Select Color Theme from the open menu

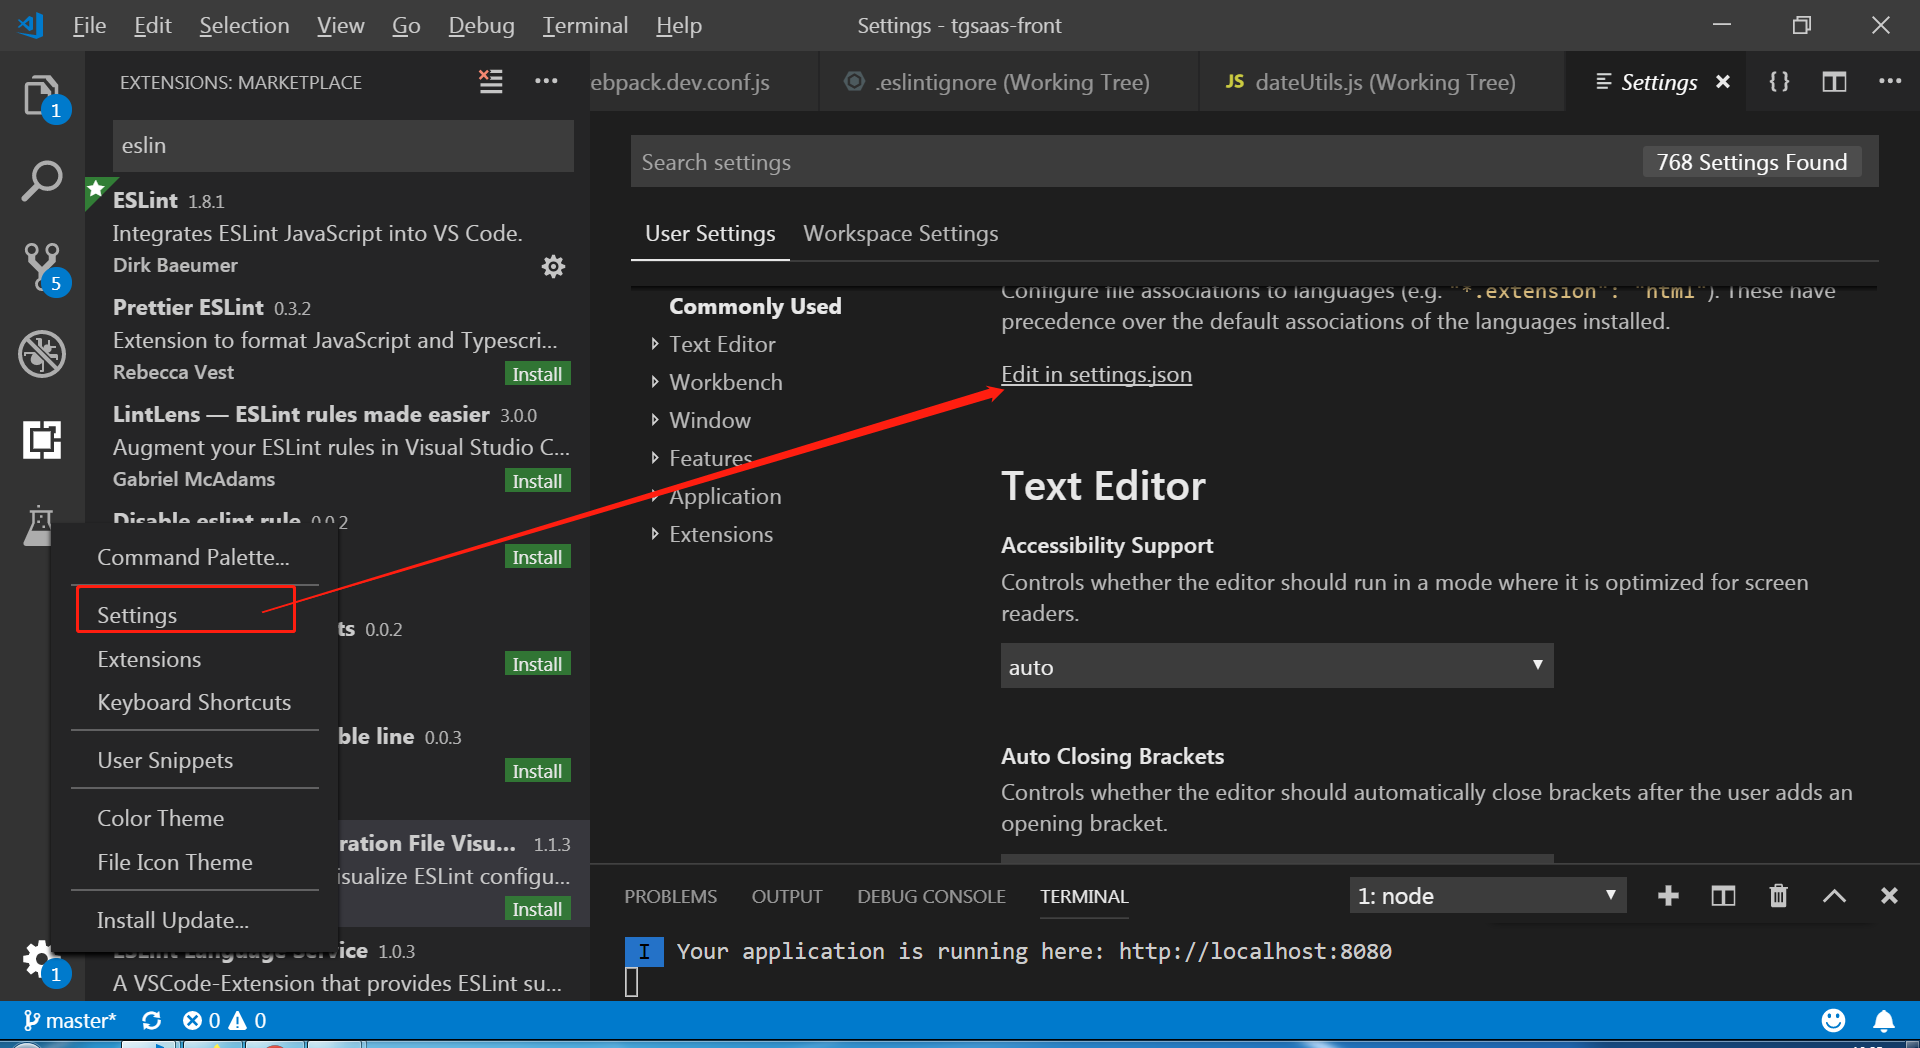click(x=161, y=817)
